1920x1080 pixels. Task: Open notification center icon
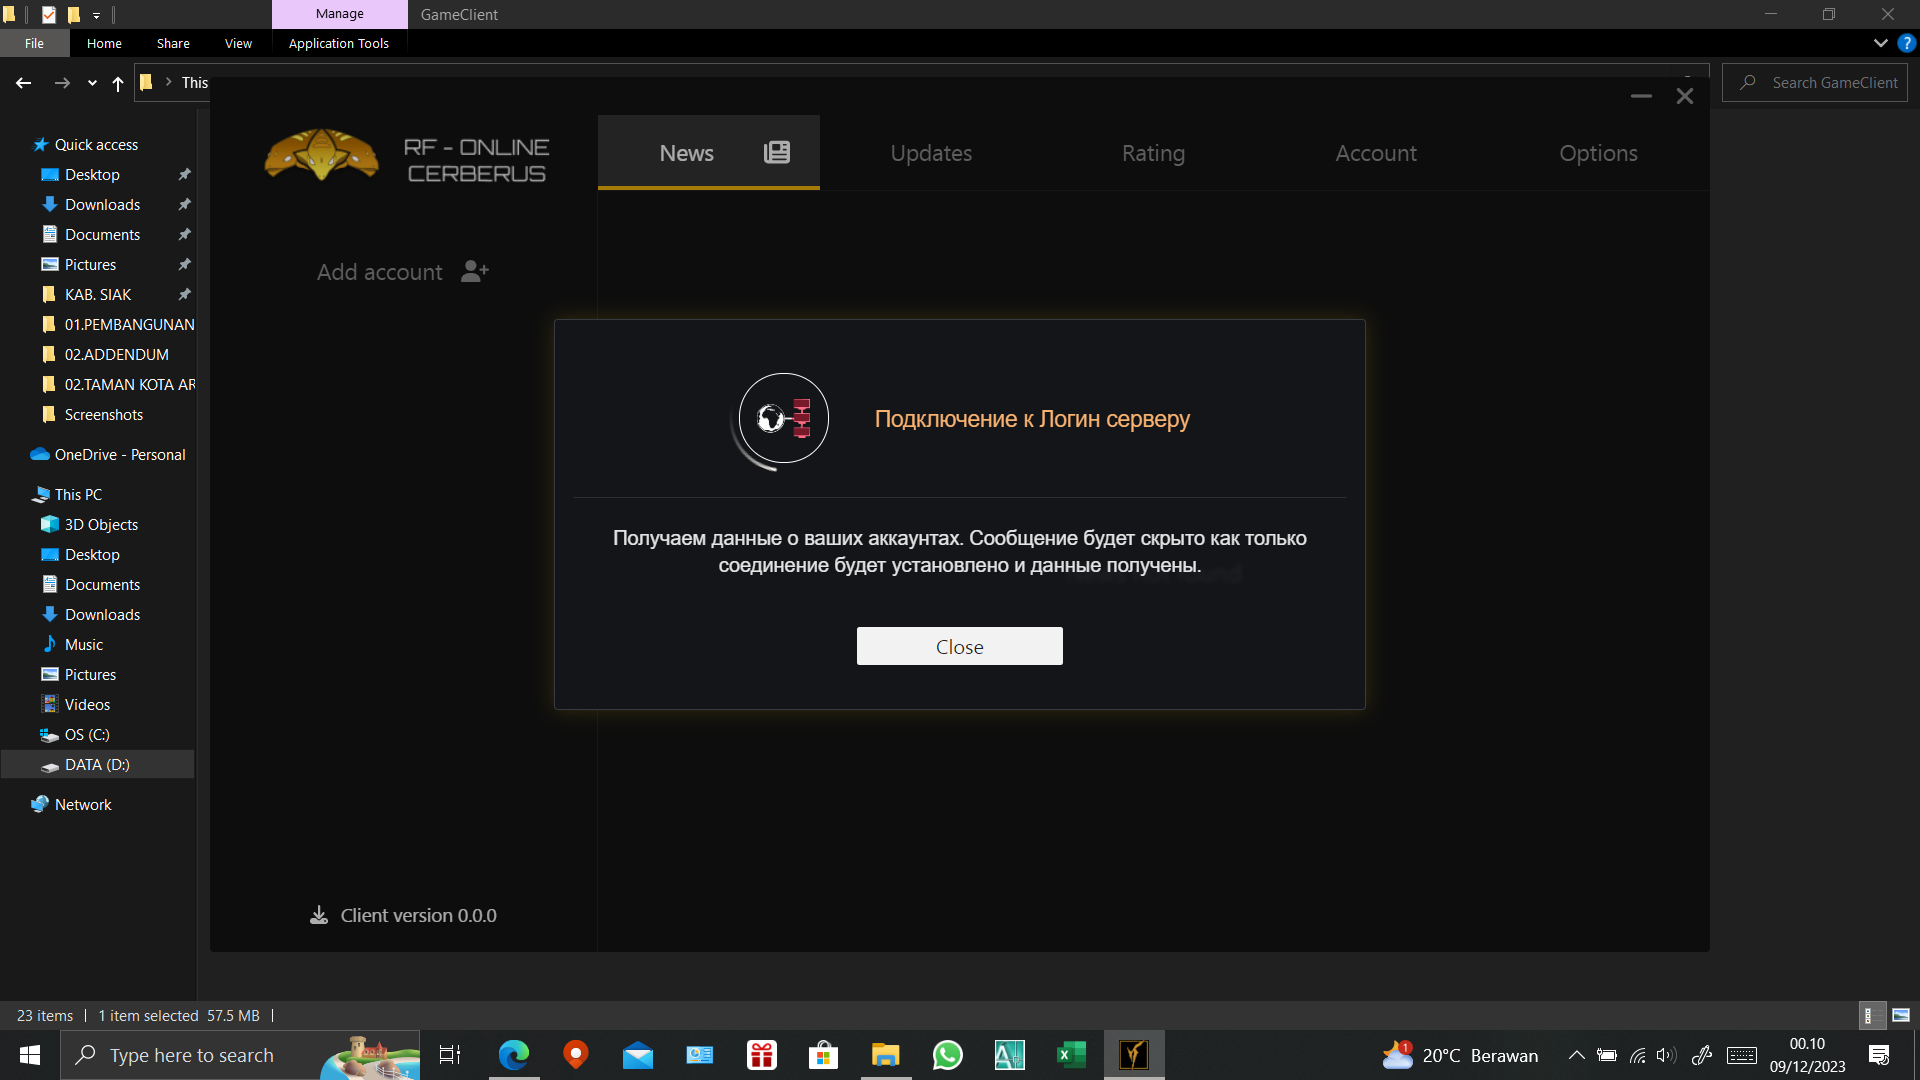coord(1879,1055)
